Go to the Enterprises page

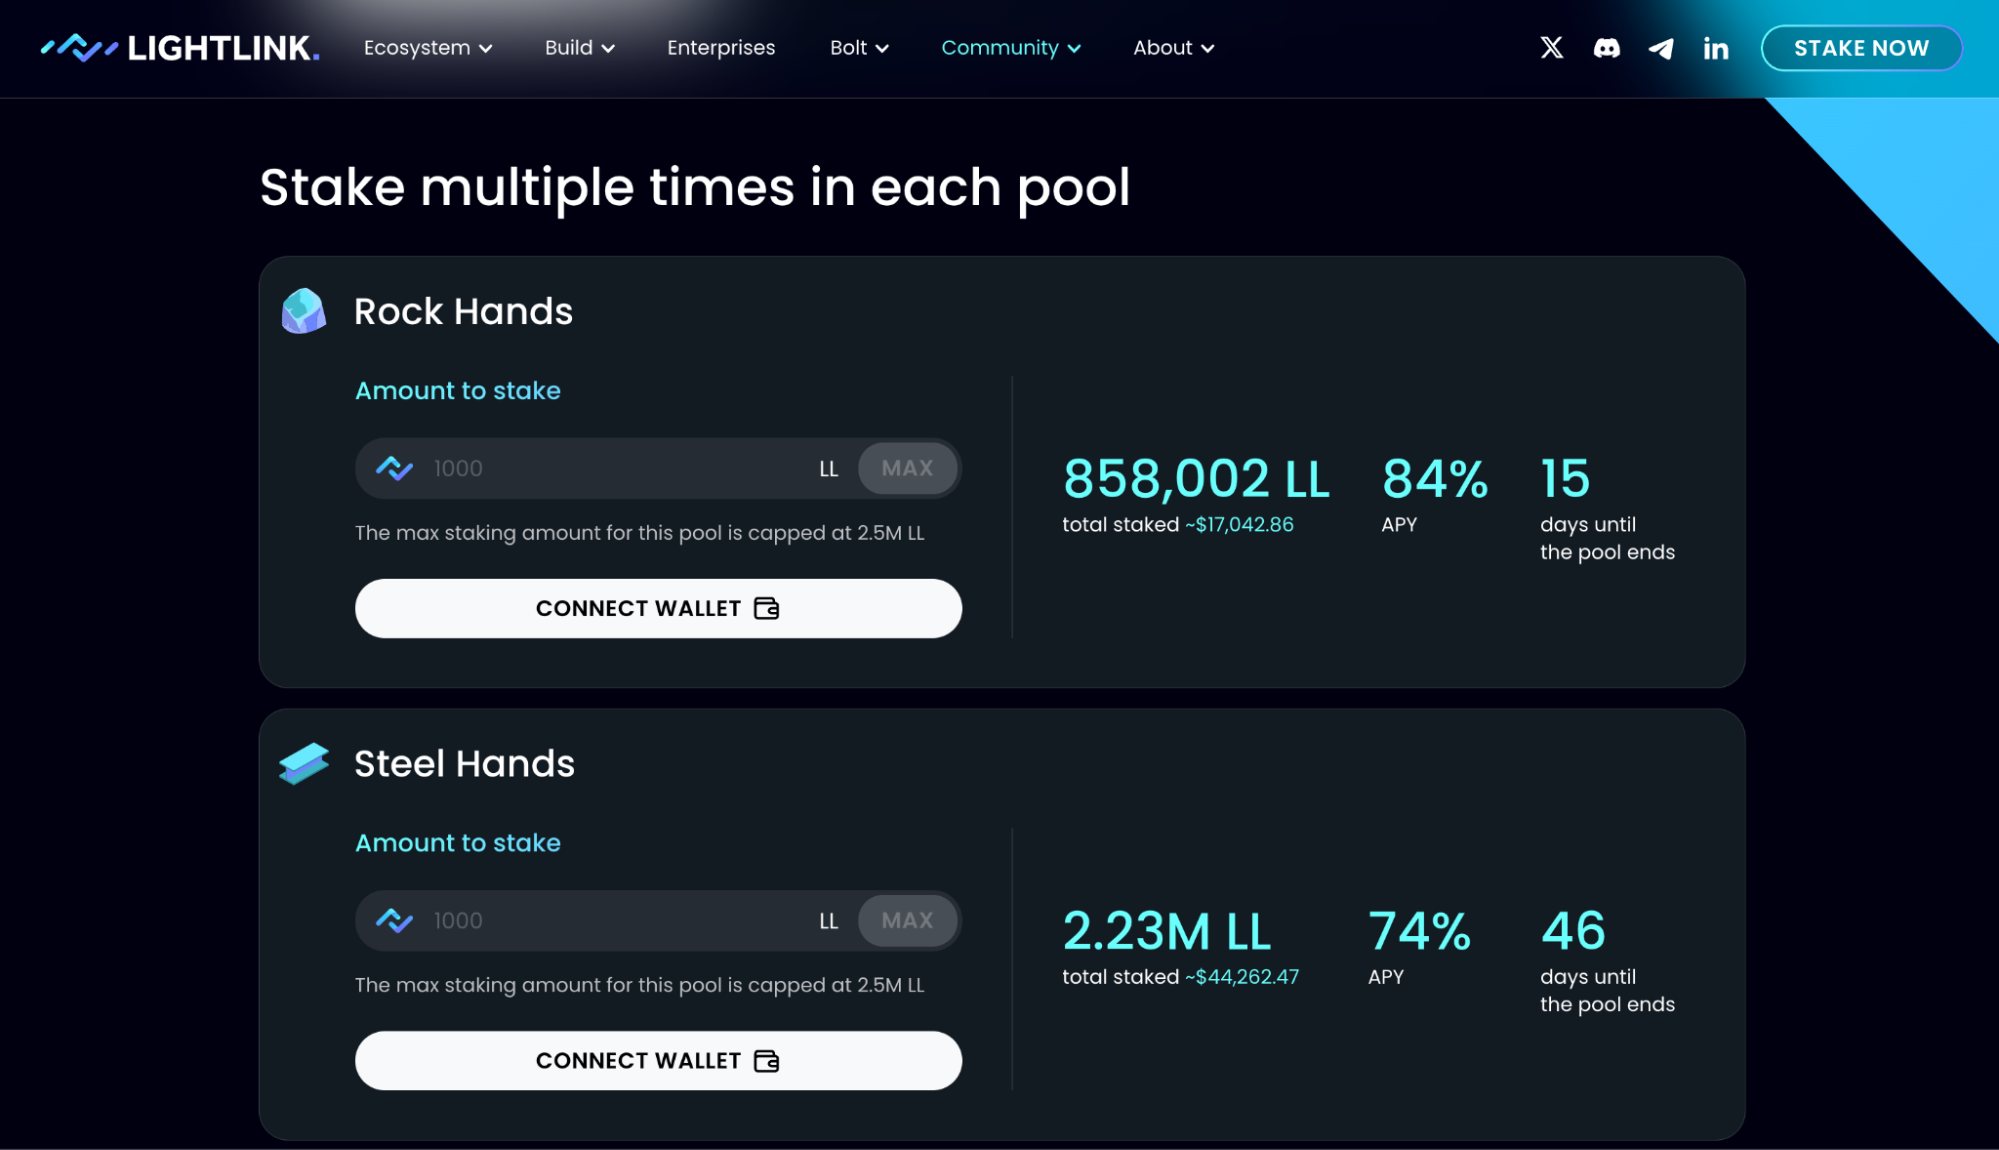720,48
